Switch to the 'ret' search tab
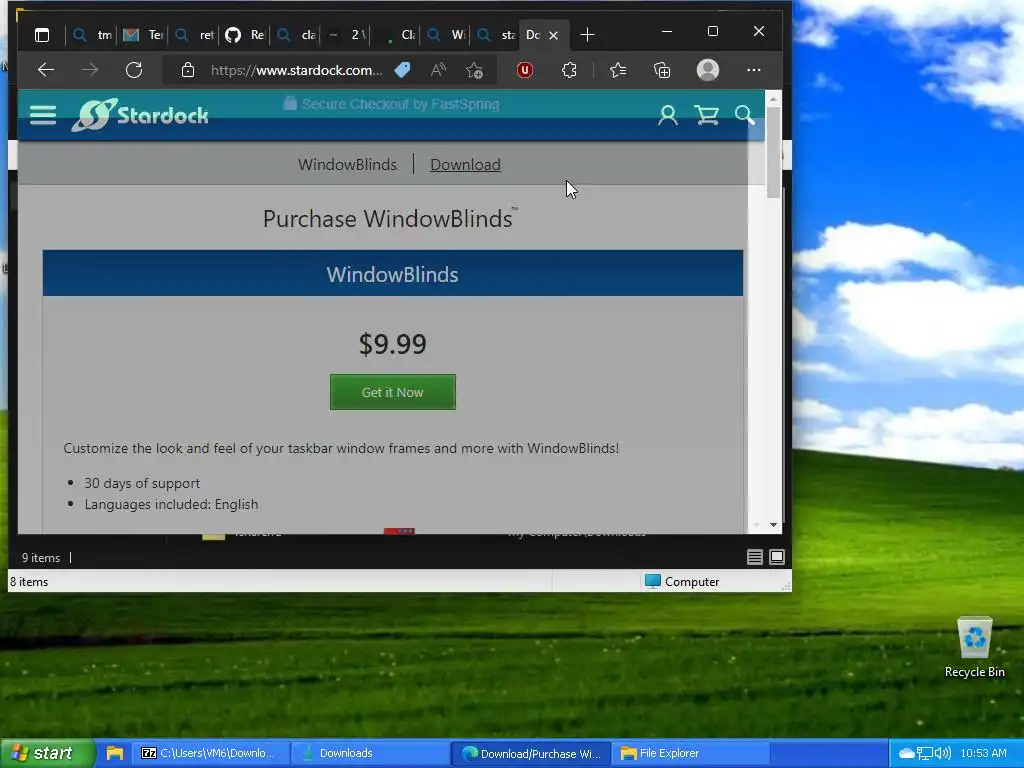Image resolution: width=1024 pixels, height=768 pixels. 195,35
